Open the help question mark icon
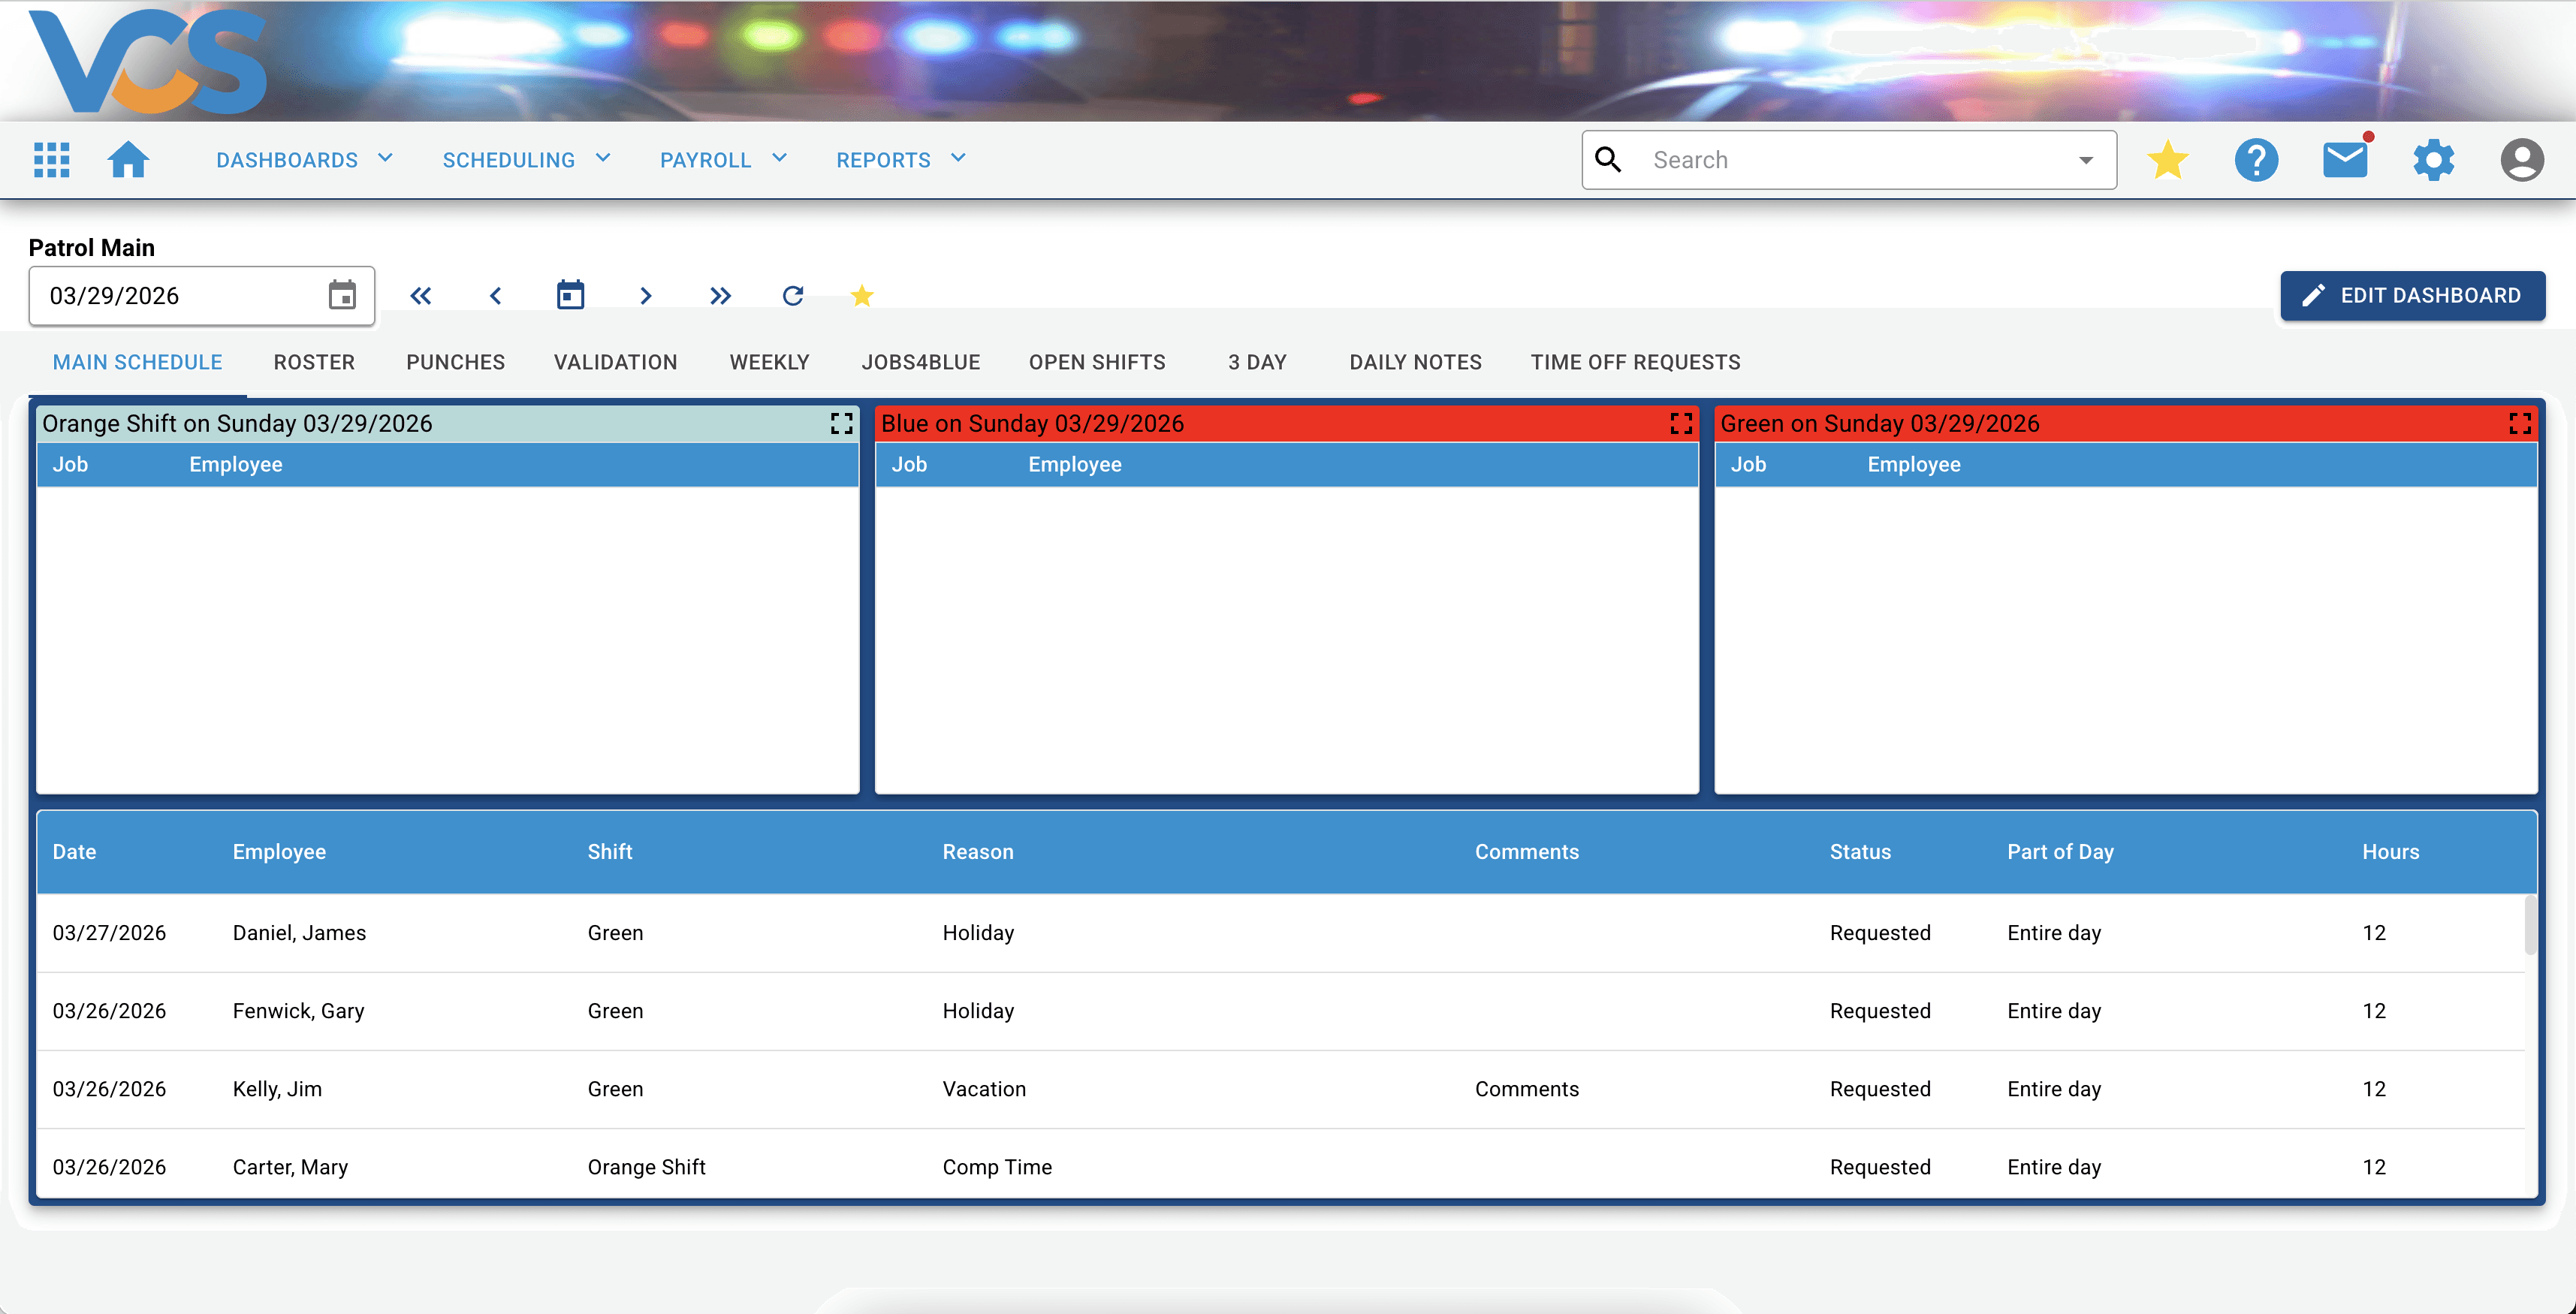This screenshot has height=1314, width=2576. (x=2256, y=160)
